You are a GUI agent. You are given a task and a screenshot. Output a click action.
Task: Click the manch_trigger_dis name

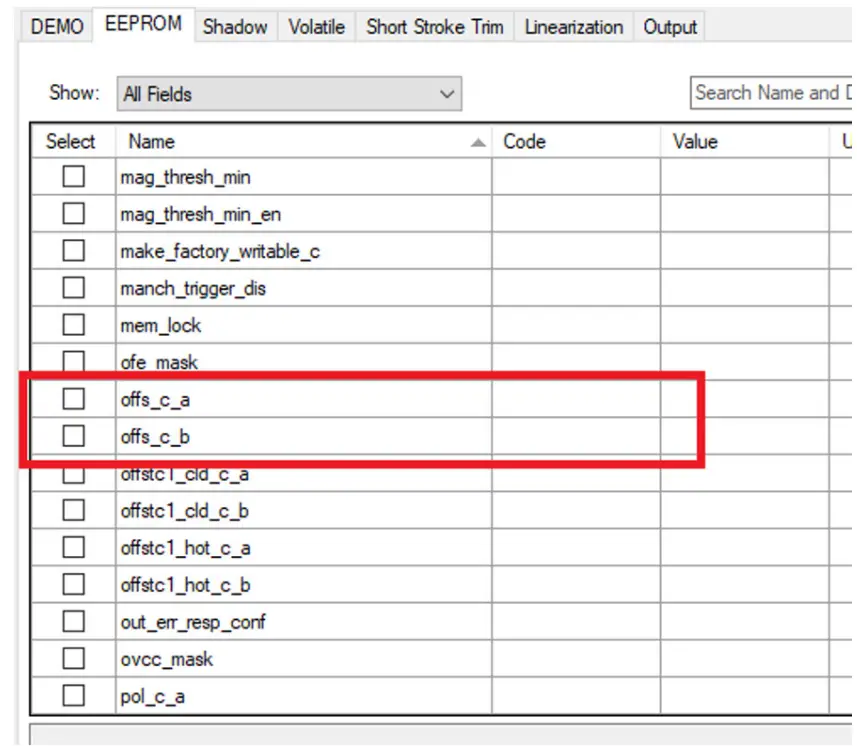click(x=193, y=289)
